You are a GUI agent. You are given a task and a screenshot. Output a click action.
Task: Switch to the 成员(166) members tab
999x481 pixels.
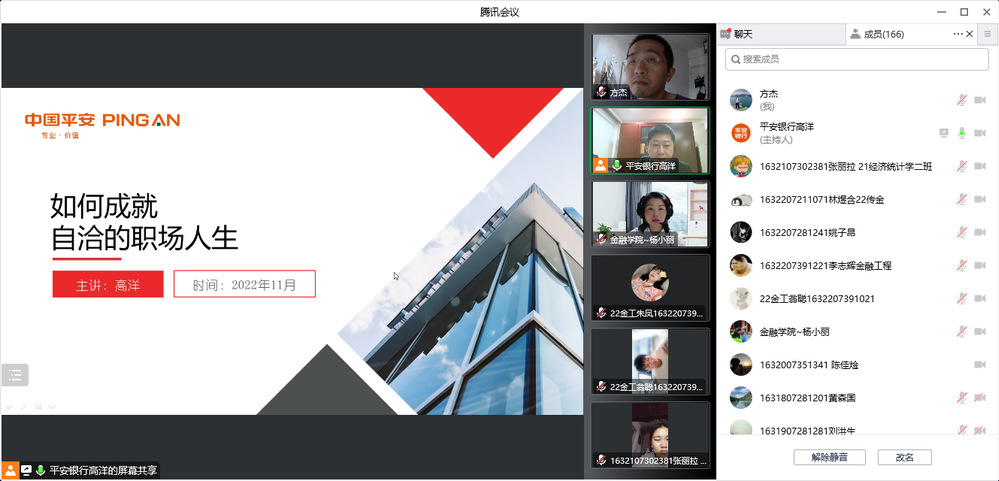pos(884,34)
